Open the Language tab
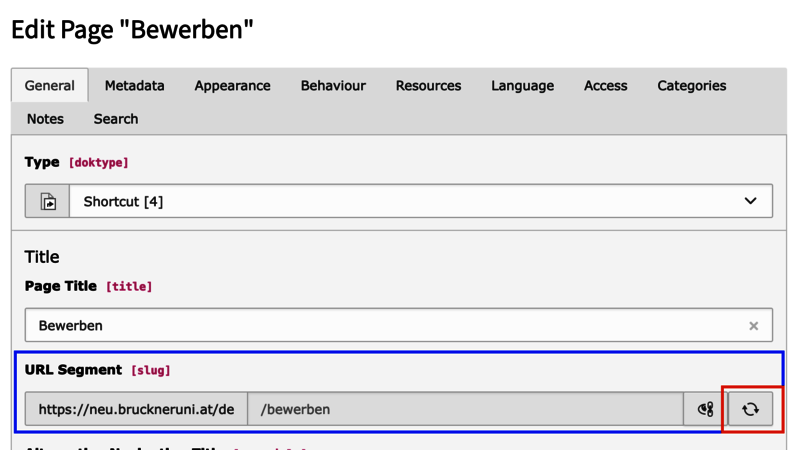 (x=522, y=86)
